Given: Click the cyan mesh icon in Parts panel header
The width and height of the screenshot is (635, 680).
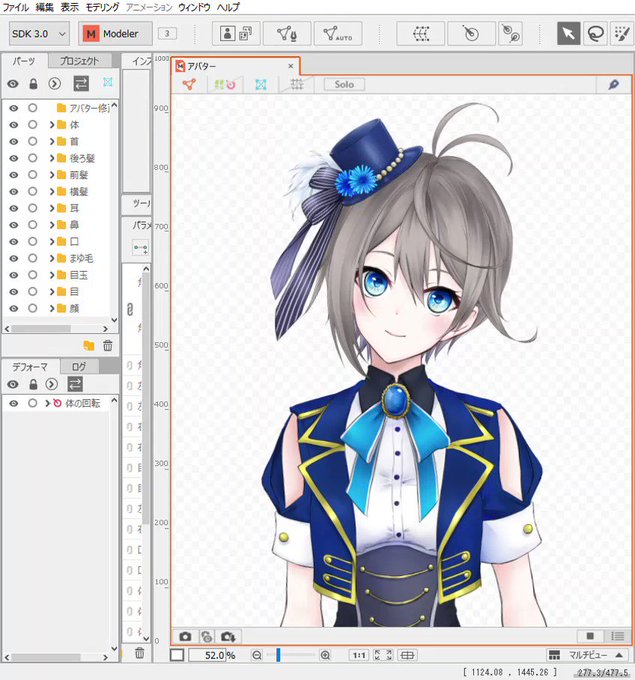Looking at the screenshot, I should 108,82.
